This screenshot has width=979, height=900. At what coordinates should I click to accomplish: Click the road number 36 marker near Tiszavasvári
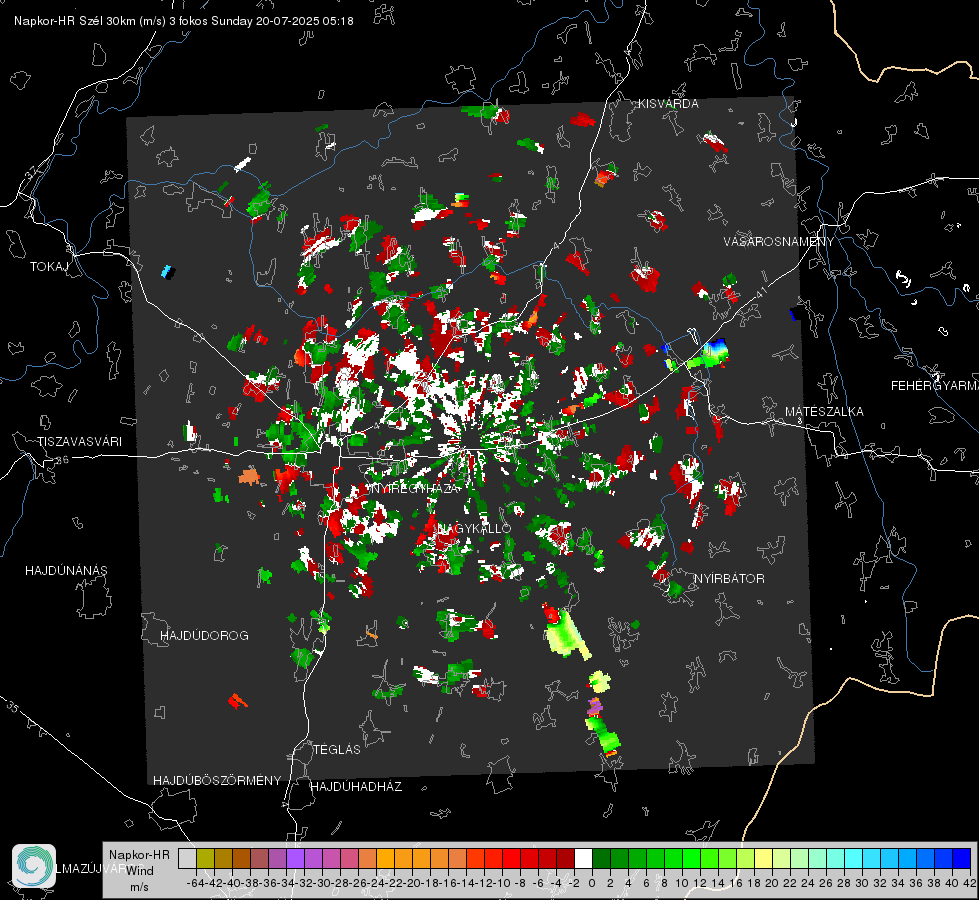click(63, 460)
